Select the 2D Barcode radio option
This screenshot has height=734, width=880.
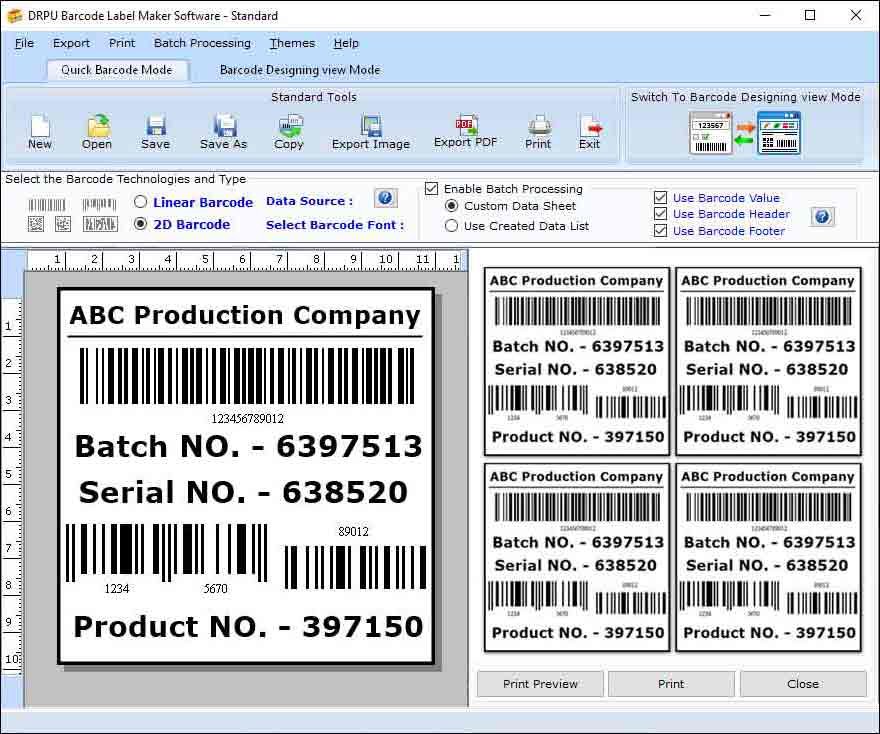tap(140, 224)
